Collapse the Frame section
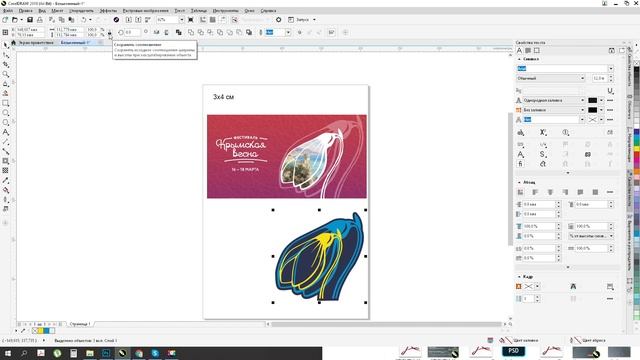The image size is (640, 360). [519, 277]
